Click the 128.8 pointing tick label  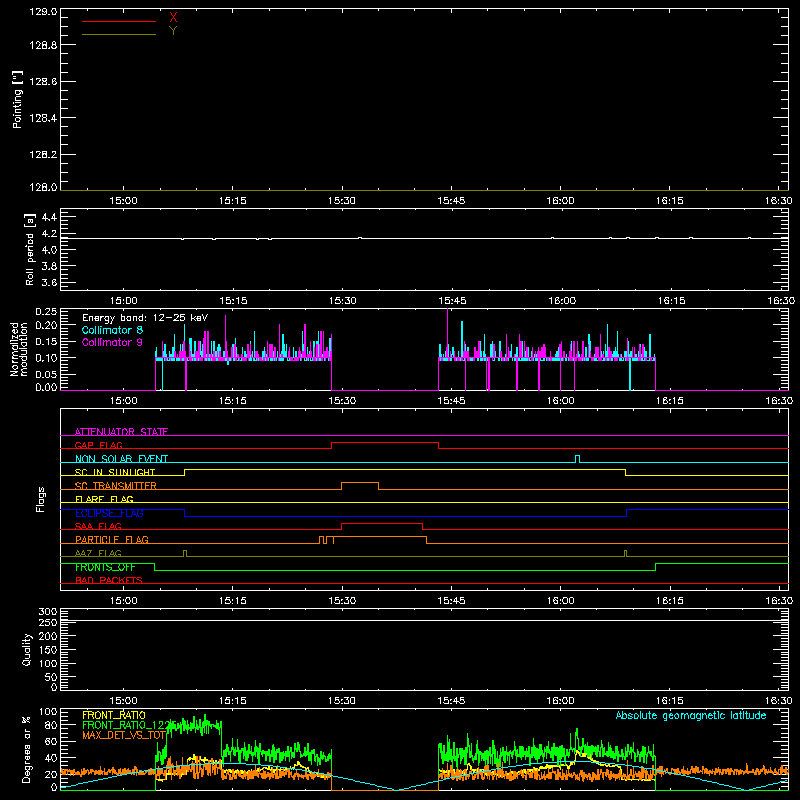pos(43,45)
